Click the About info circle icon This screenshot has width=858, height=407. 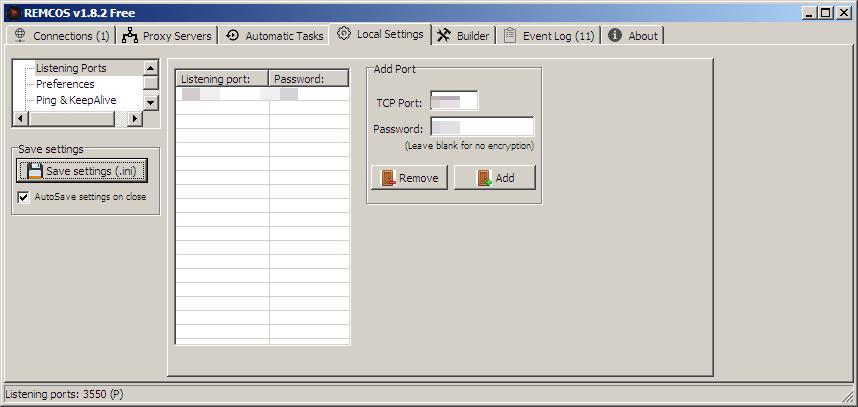(615, 35)
